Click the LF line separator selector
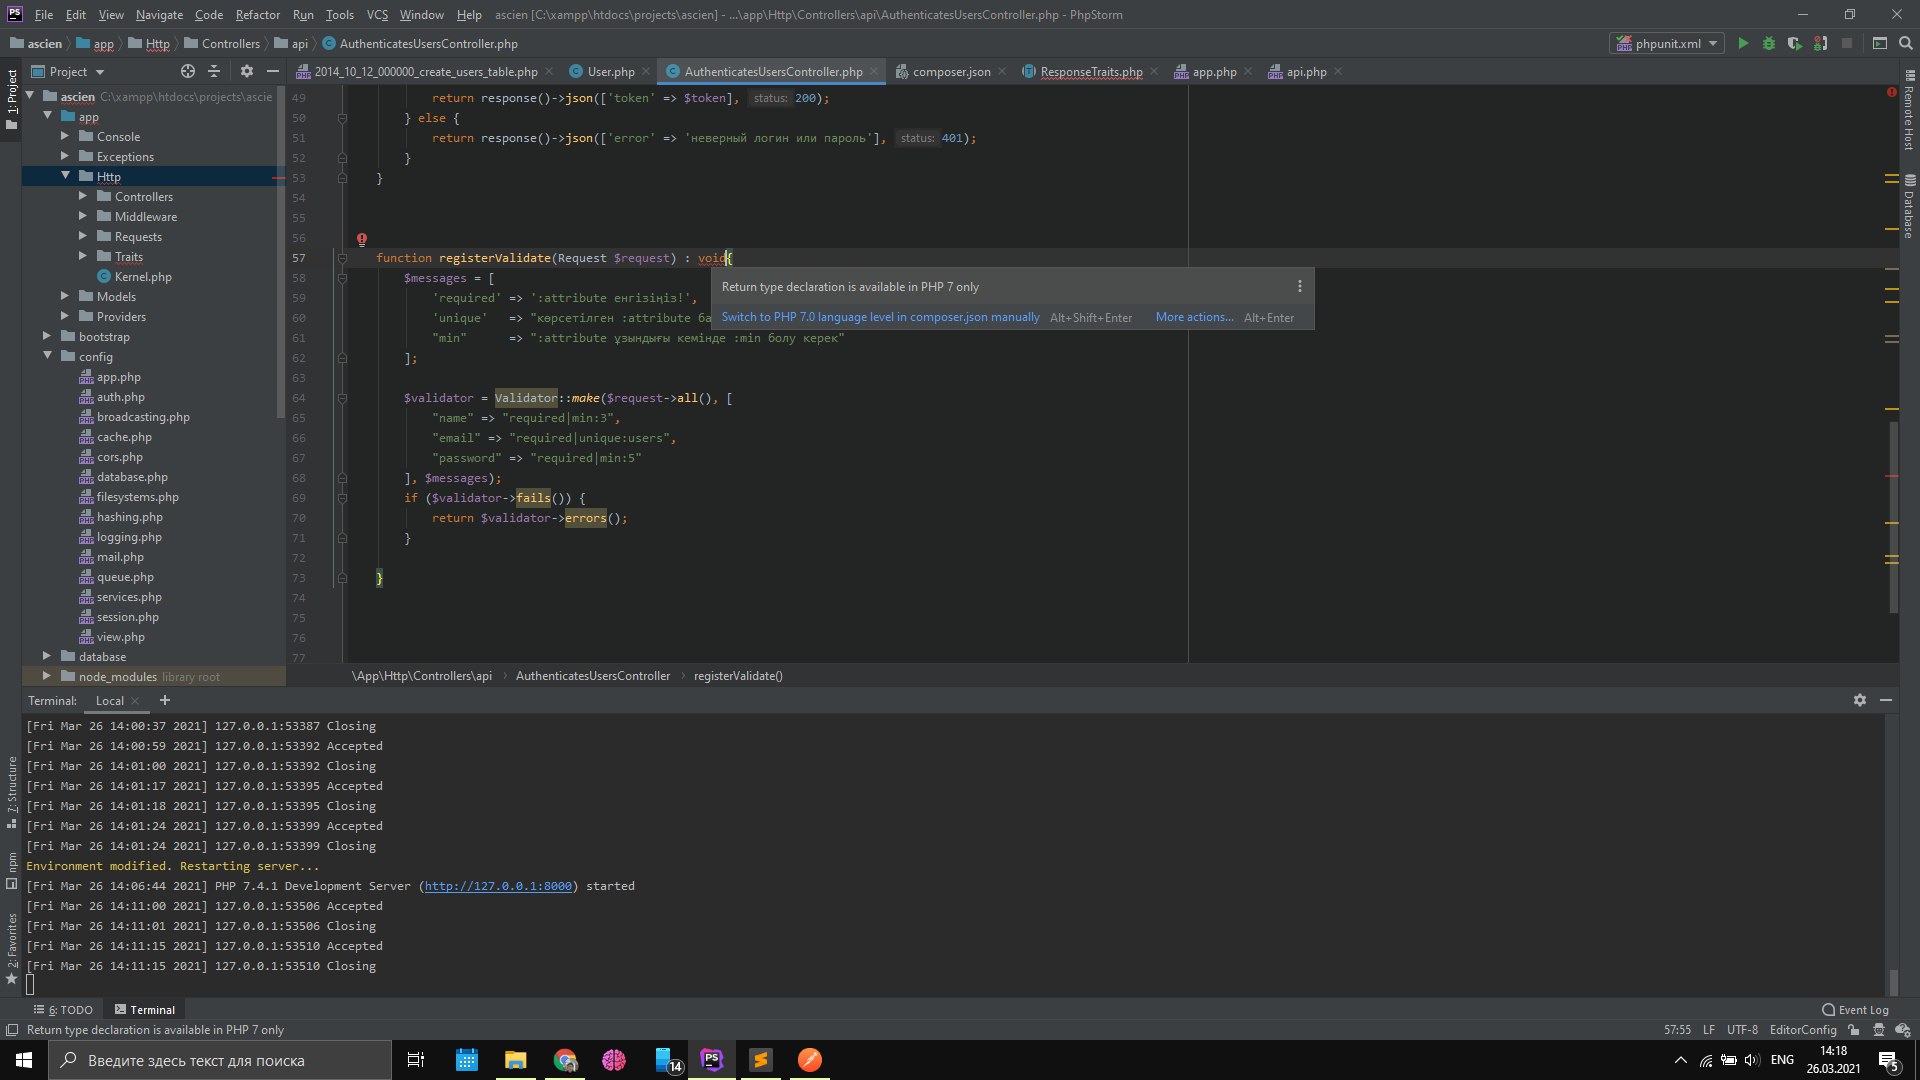1920x1080 pixels. [x=1709, y=1030]
